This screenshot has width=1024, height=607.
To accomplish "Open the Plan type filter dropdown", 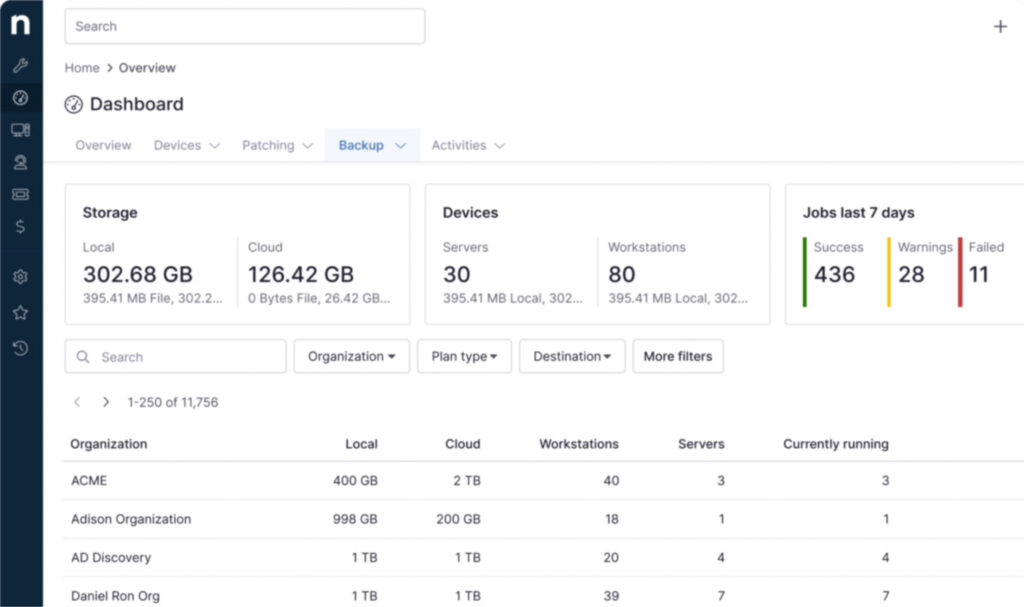I will [x=465, y=357].
